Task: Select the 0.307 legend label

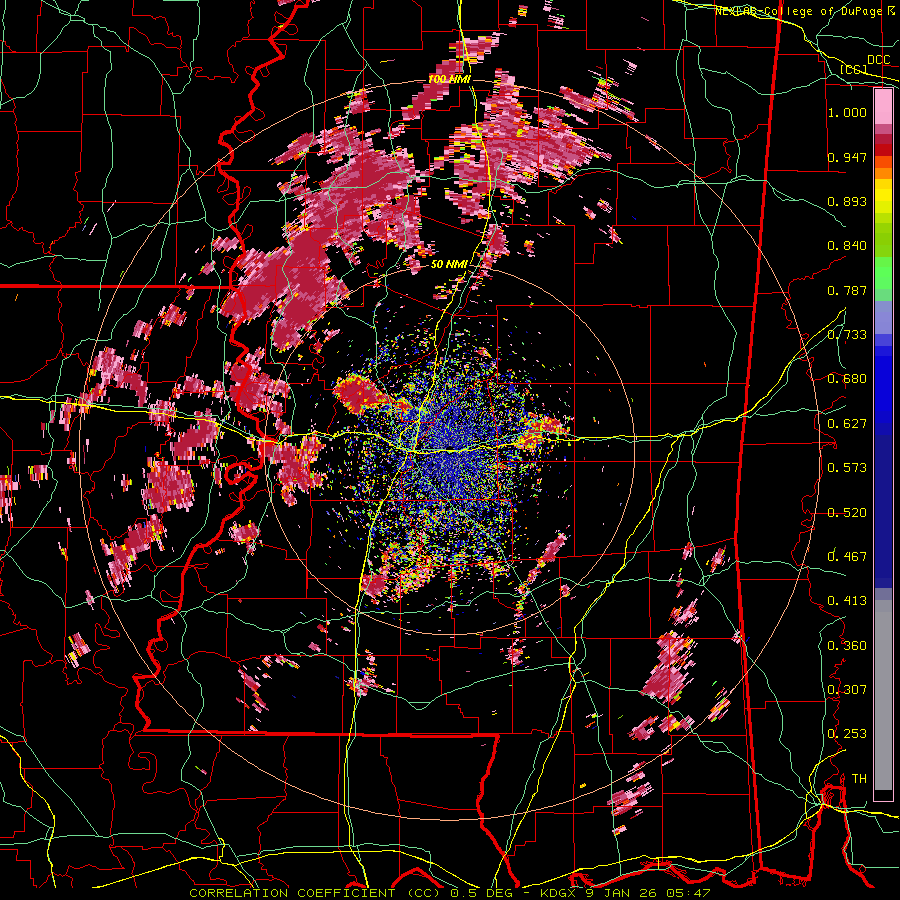Action: 847,690
